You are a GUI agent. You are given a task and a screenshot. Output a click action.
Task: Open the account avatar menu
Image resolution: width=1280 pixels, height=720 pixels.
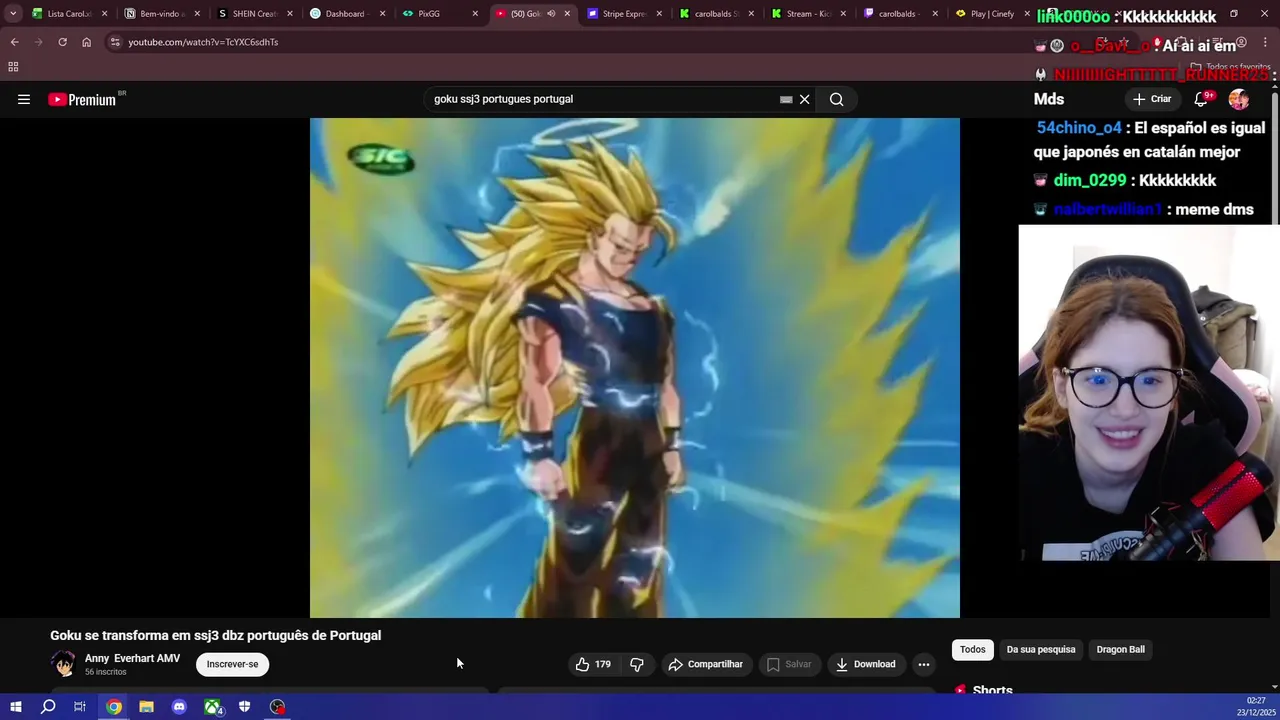click(x=1239, y=99)
